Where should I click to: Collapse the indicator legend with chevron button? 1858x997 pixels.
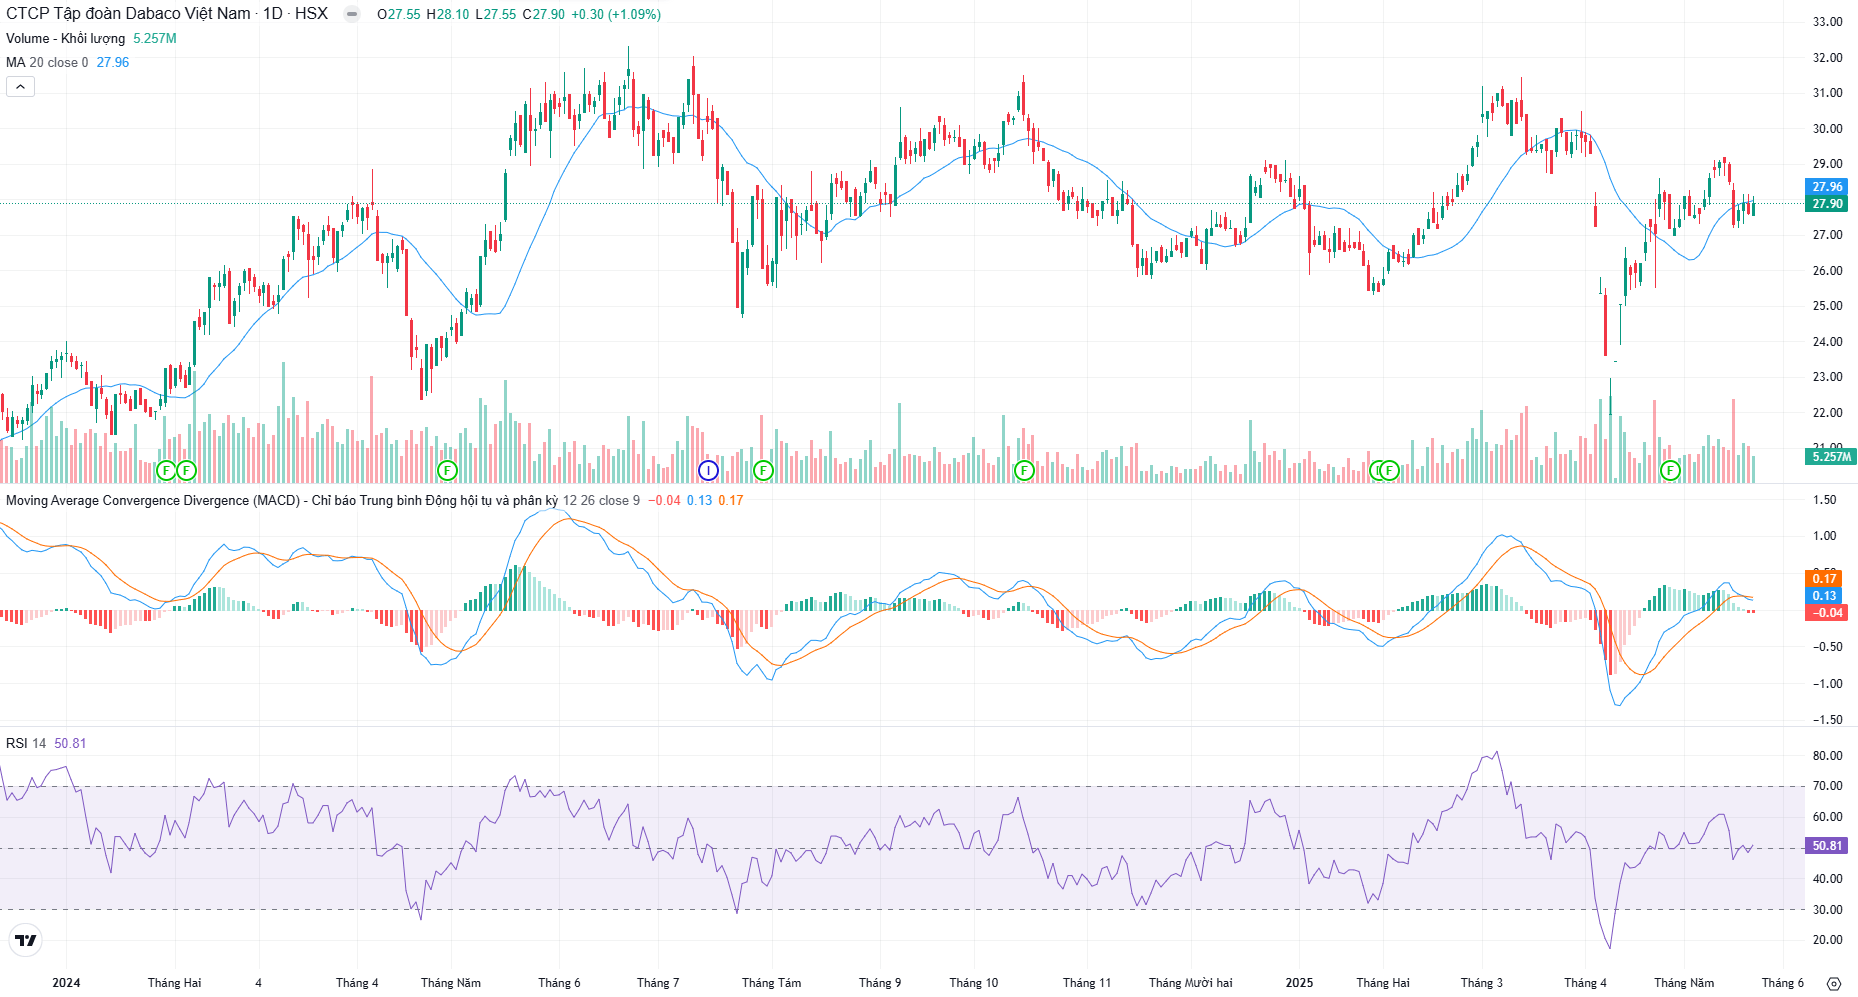coord(20,87)
